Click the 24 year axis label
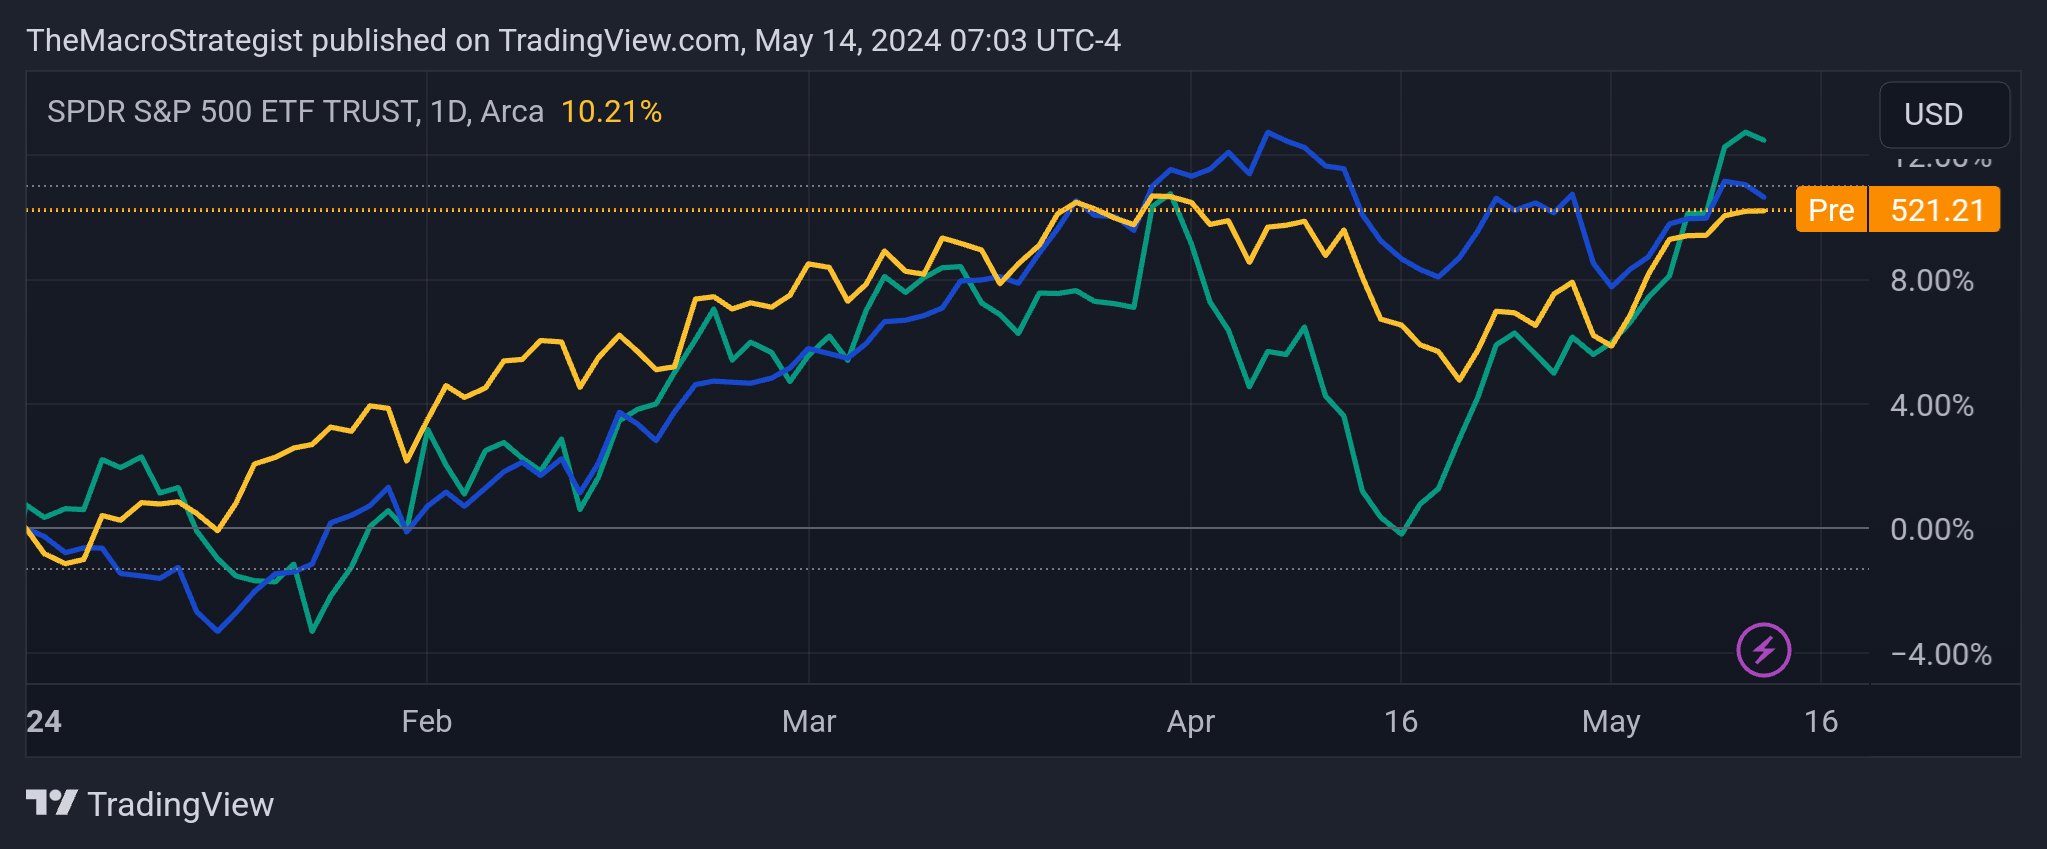The image size is (2047, 849). [43, 721]
